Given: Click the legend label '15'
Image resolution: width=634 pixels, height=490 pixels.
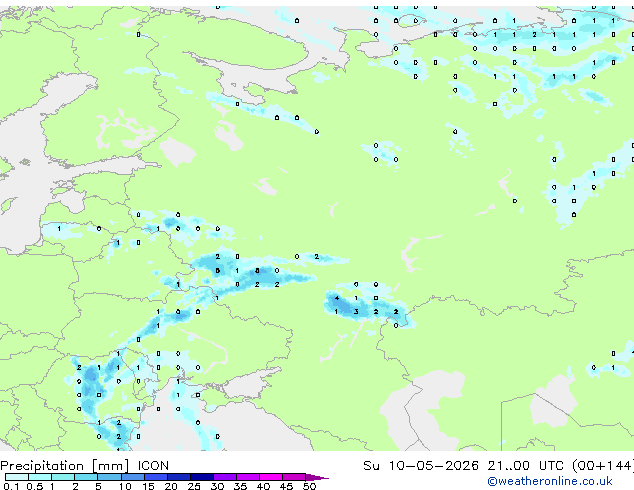Looking at the screenshot, I should [148, 486].
